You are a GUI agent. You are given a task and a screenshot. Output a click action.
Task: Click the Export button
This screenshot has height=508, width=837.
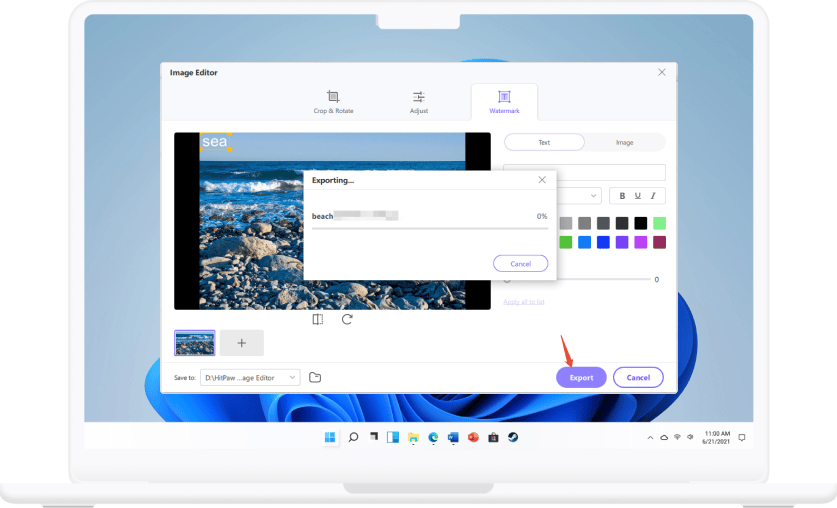[x=581, y=377]
